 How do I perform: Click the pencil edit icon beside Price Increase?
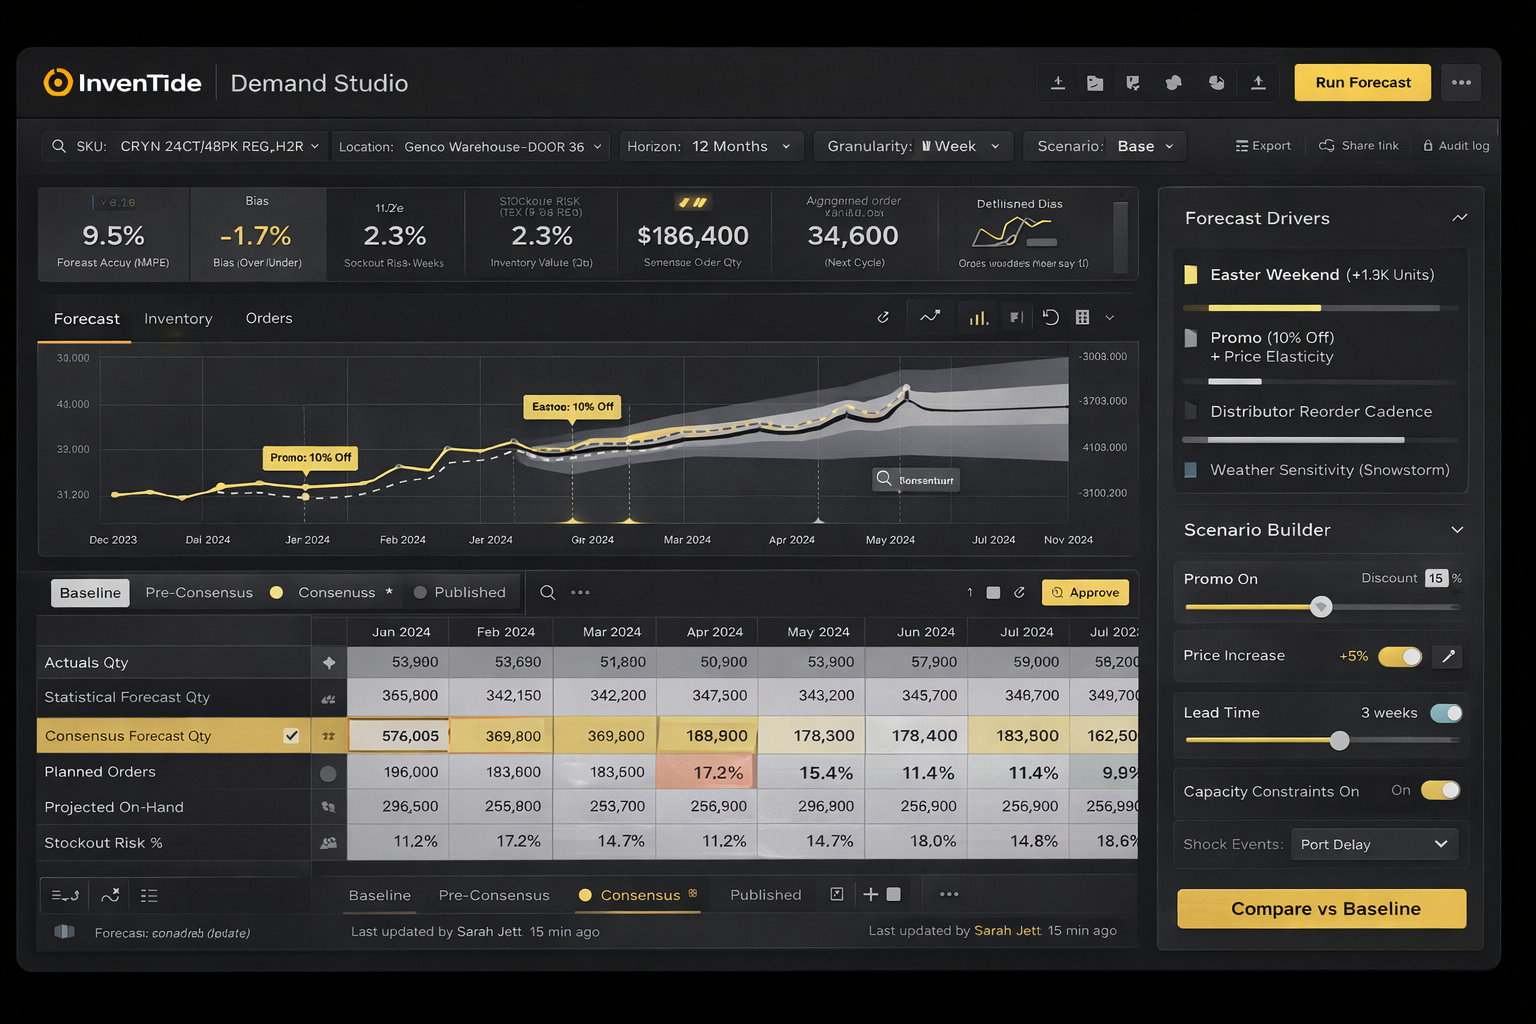(x=1448, y=656)
